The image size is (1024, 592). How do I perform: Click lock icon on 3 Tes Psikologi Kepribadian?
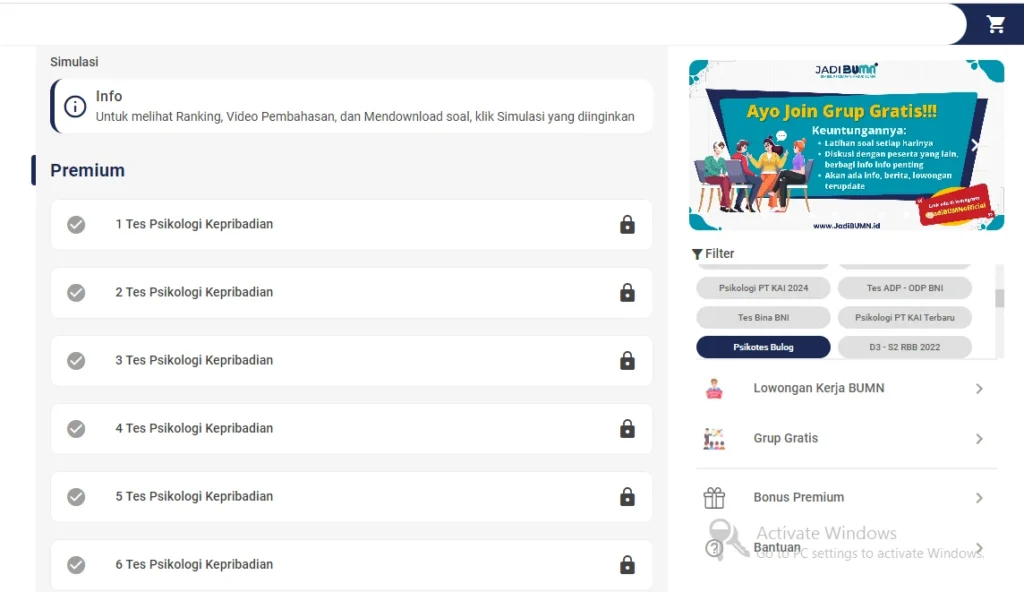click(x=627, y=360)
